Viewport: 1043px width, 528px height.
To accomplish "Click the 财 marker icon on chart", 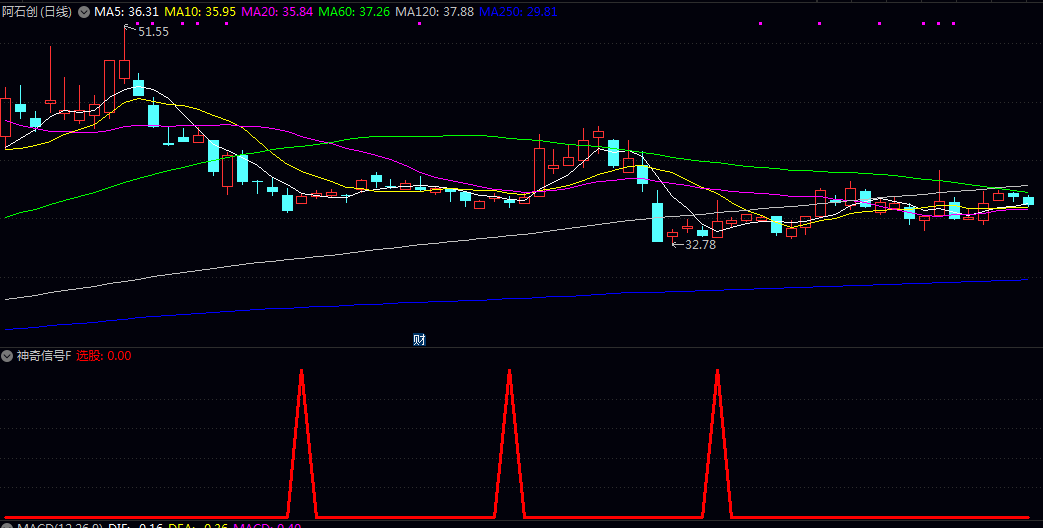I will [419, 339].
